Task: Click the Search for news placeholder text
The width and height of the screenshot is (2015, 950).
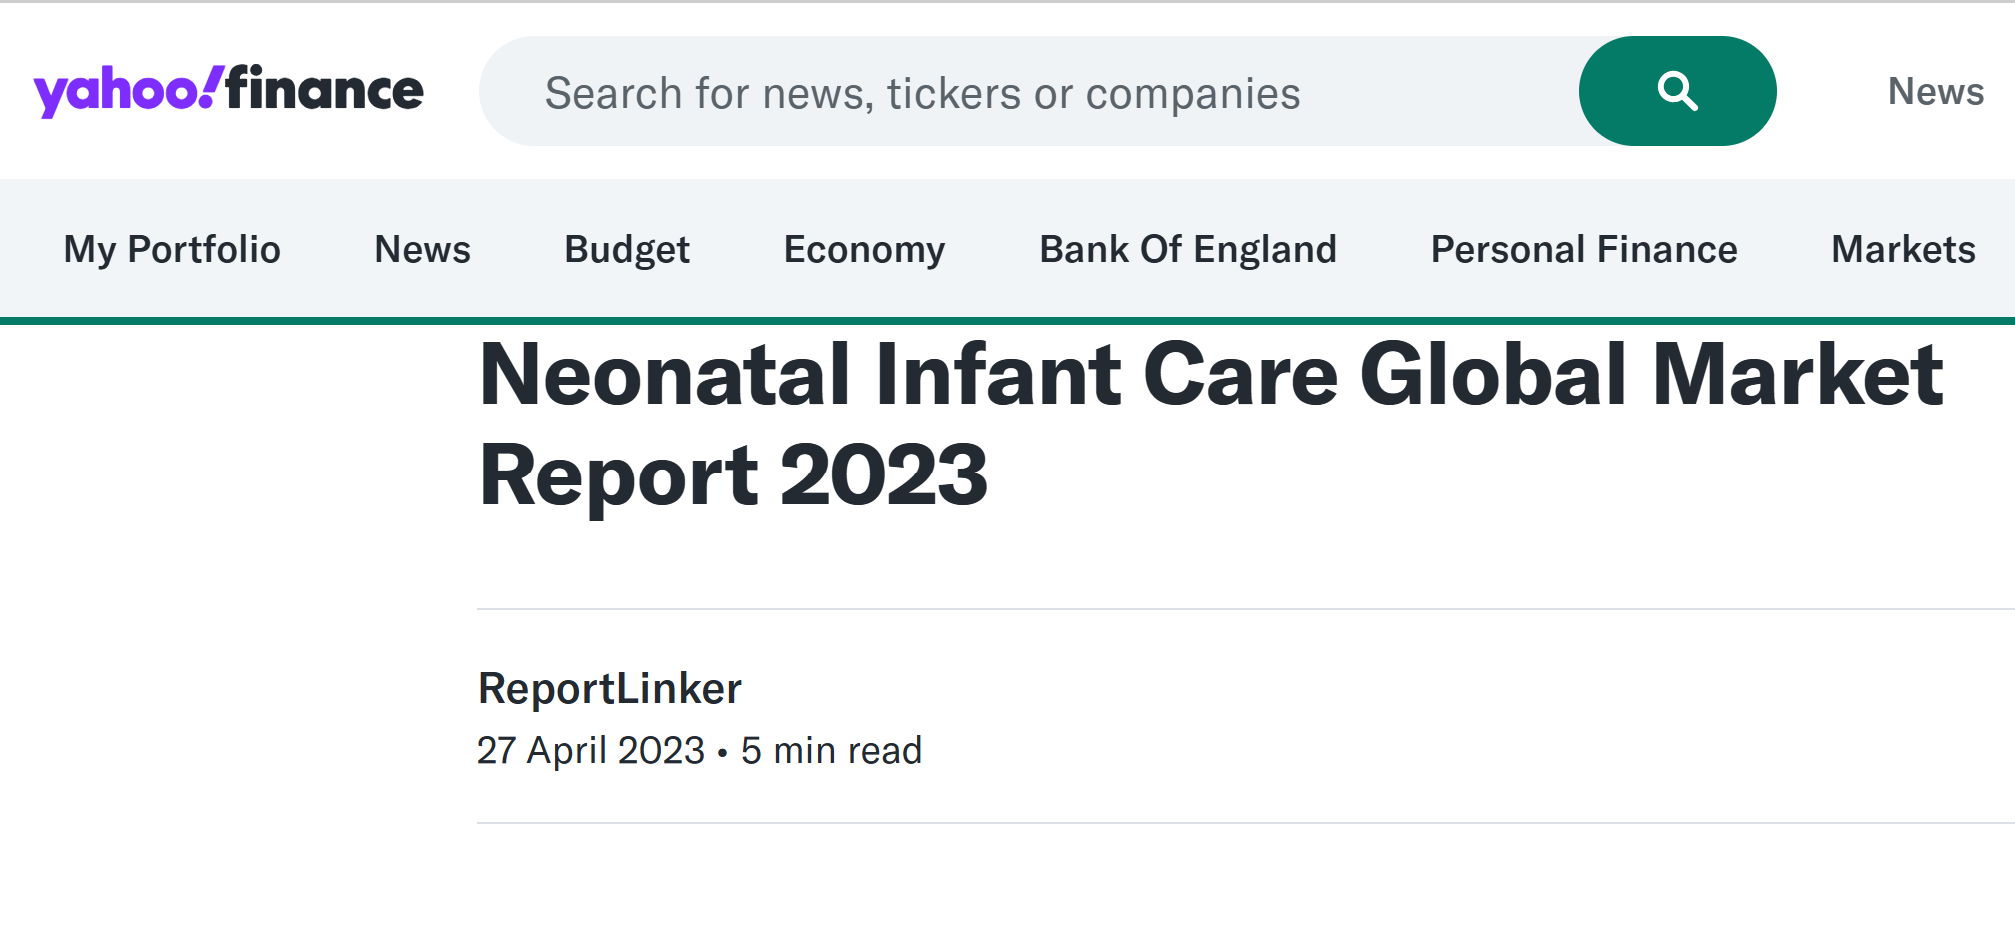Action: [922, 93]
